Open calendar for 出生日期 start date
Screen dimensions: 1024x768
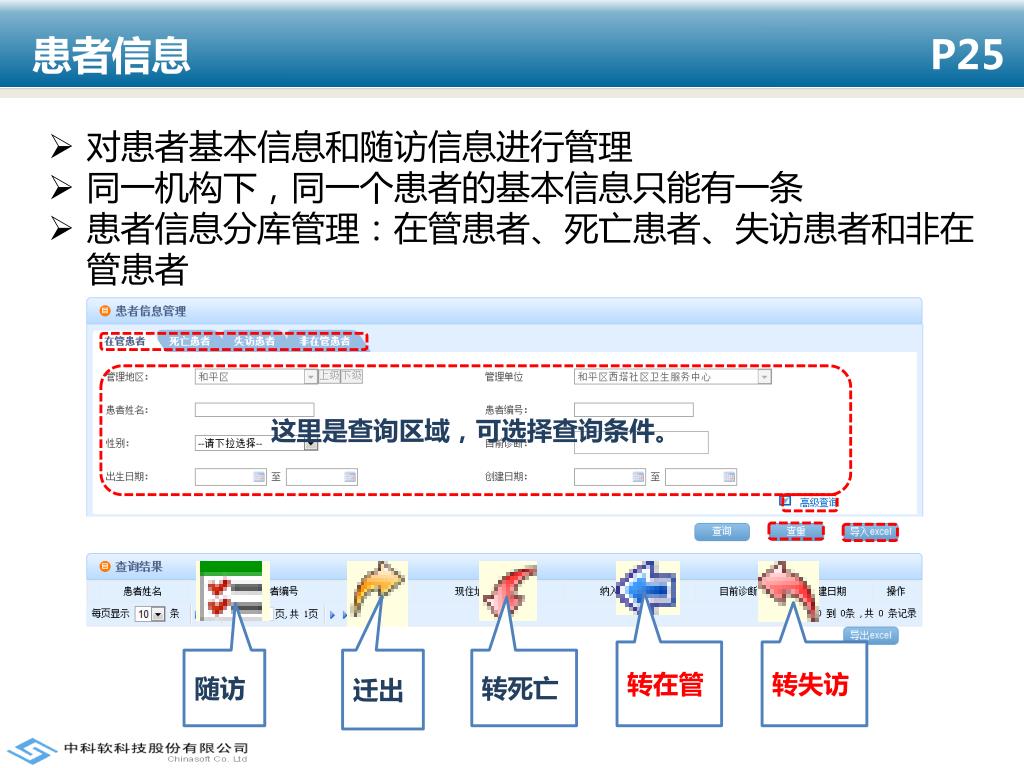click(x=259, y=477)
